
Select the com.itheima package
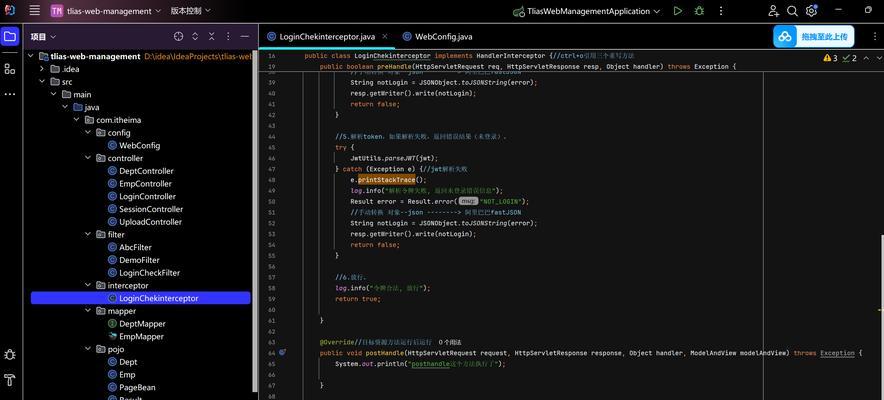[x=113, y=120]
